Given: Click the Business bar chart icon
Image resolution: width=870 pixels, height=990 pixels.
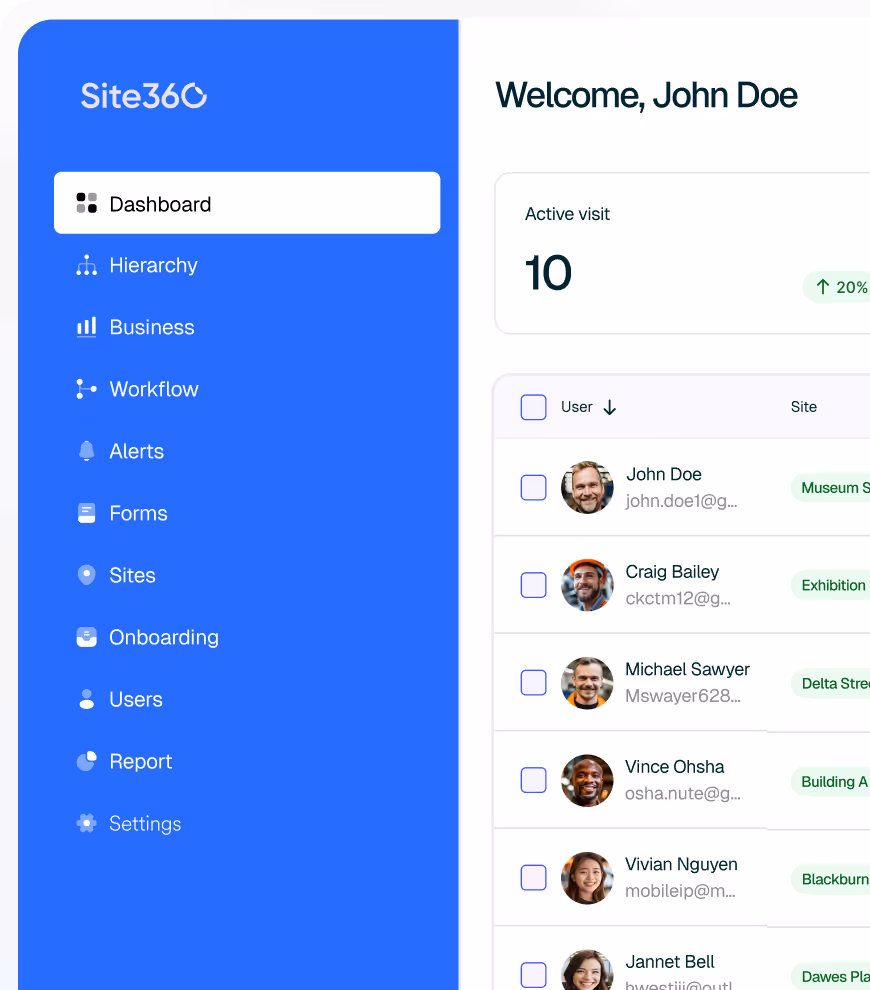Looking at the screenshot, I should [86, 327].
